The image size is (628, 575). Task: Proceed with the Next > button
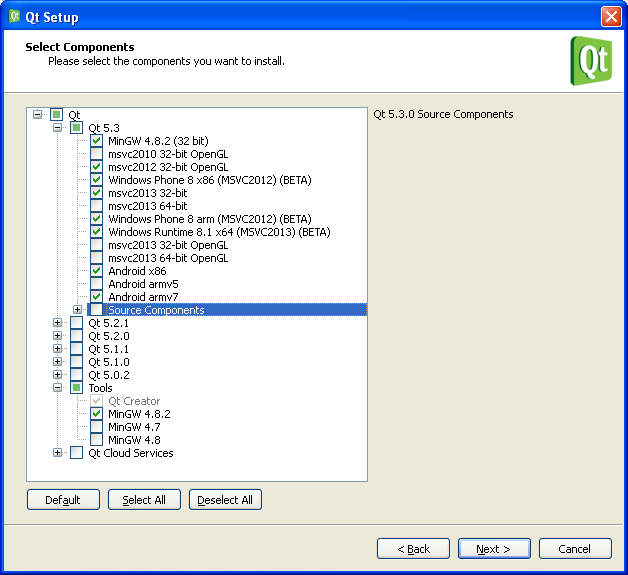494,549
